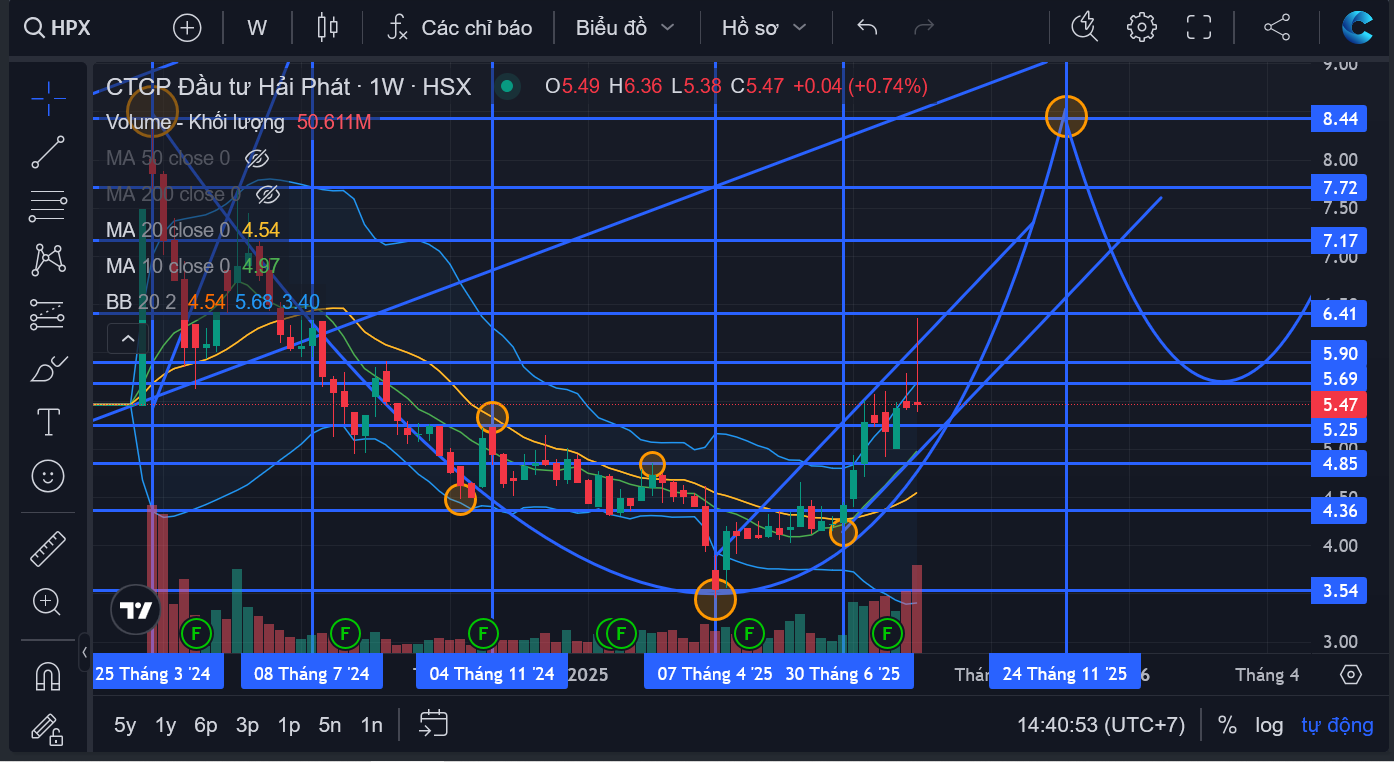Click the red 5.47 current price label
The height and width of the screenshot is (762, 1394).
(1340, 405)
